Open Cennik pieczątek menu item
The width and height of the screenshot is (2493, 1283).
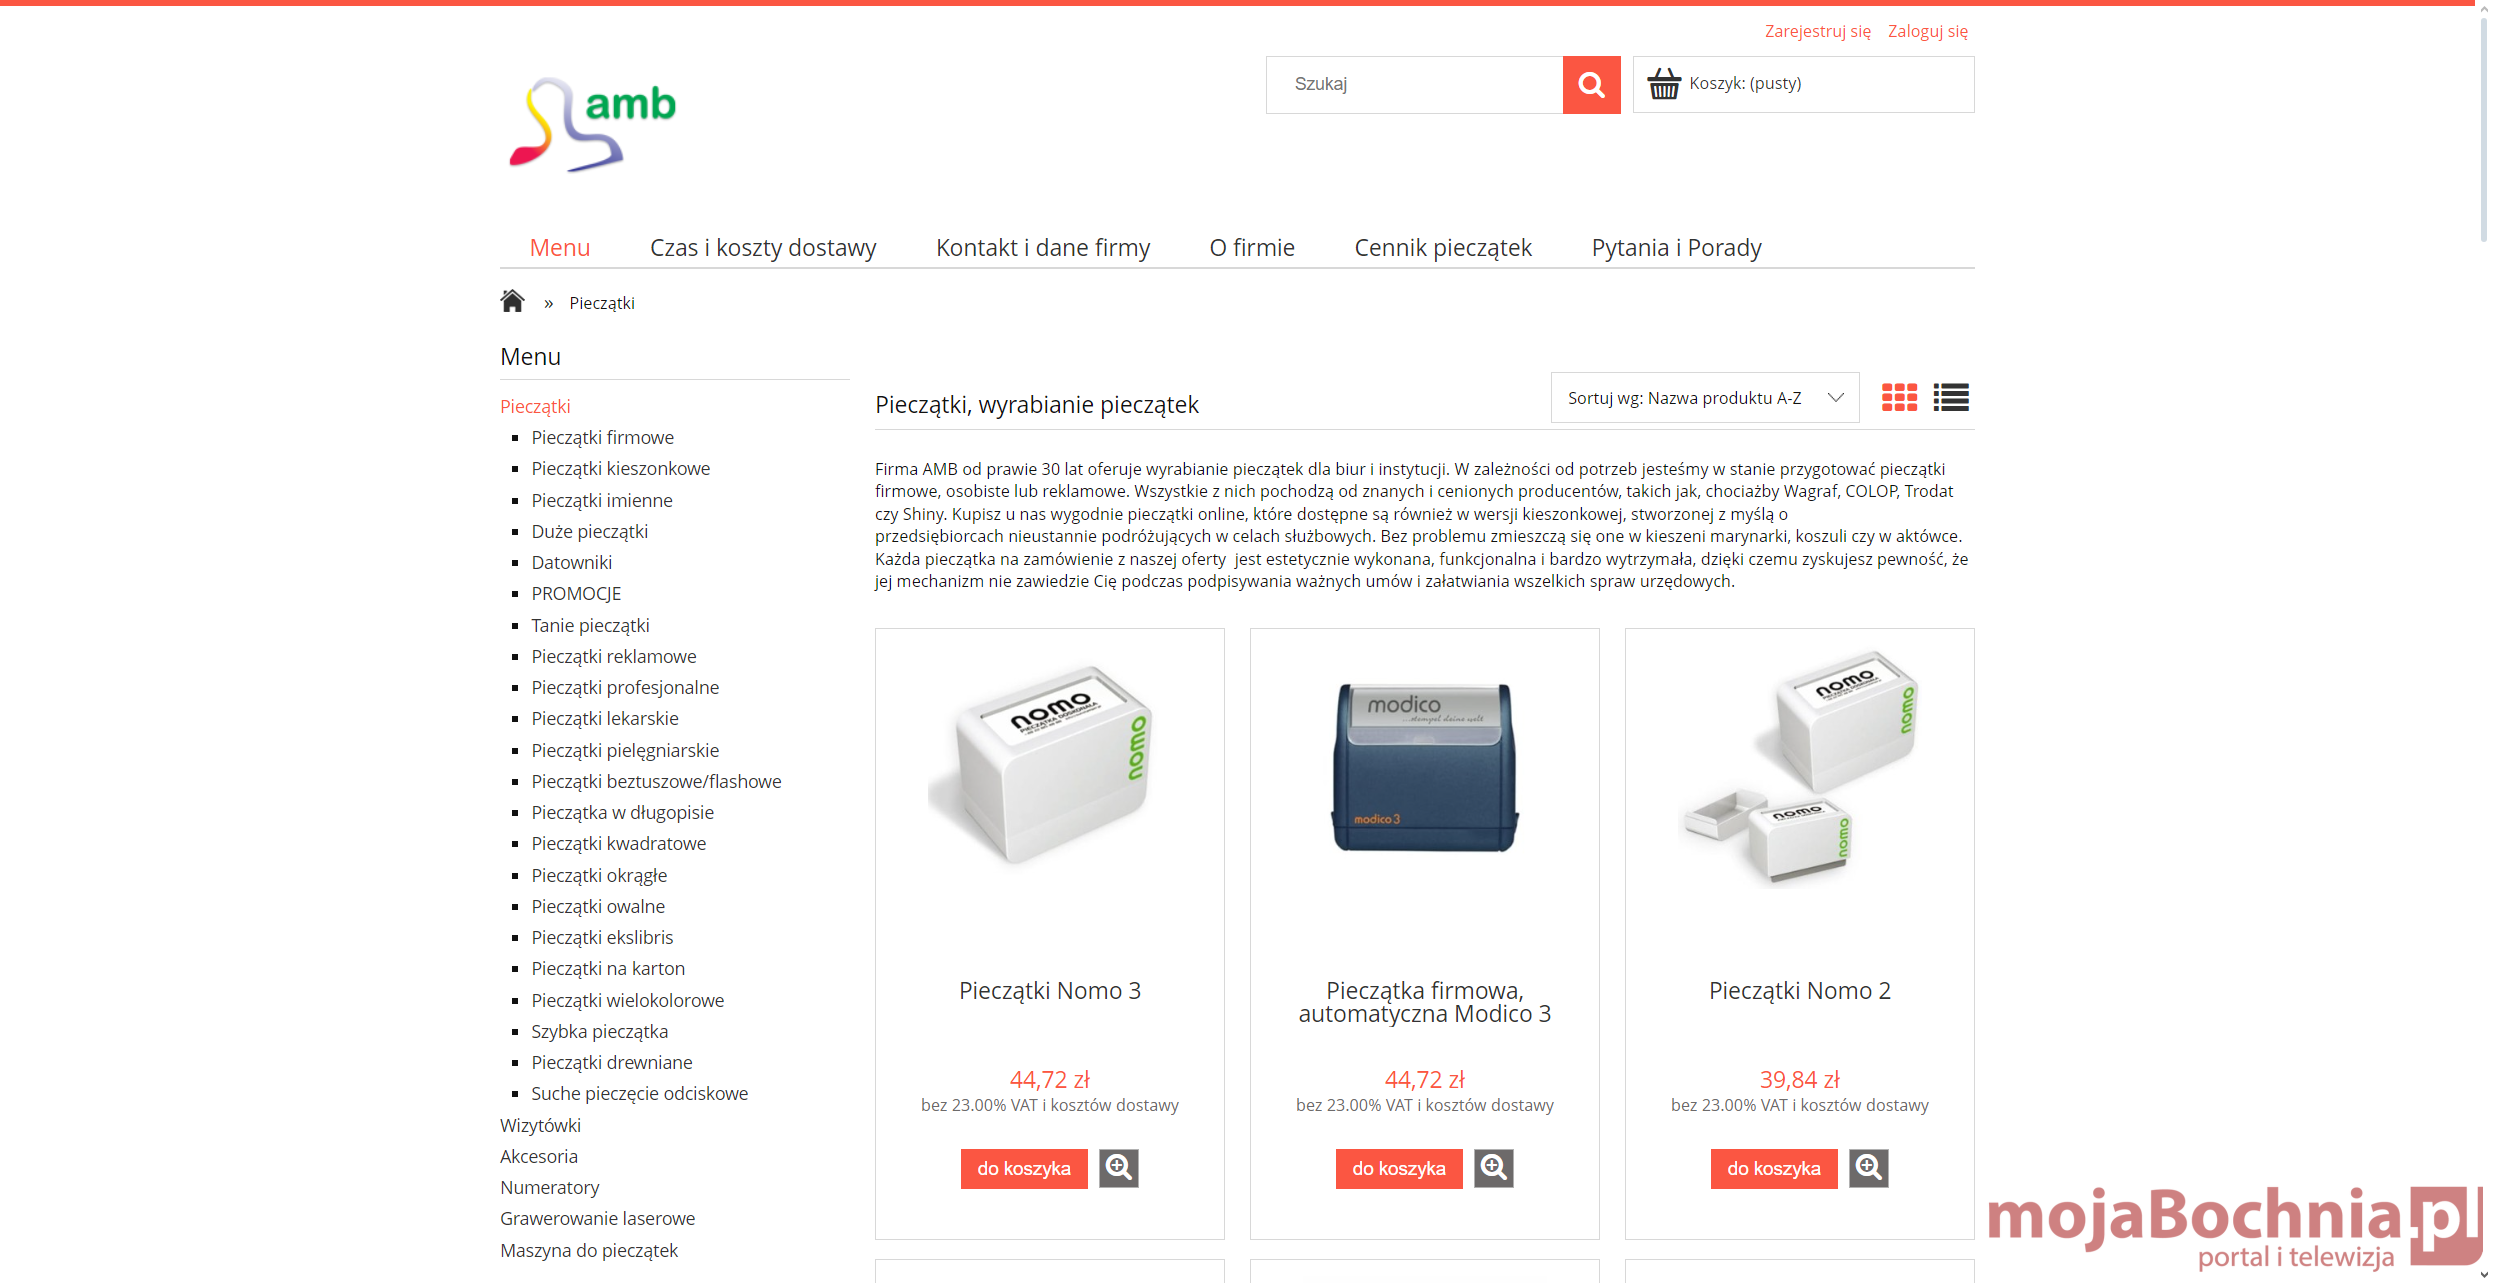coord(1442,248)
